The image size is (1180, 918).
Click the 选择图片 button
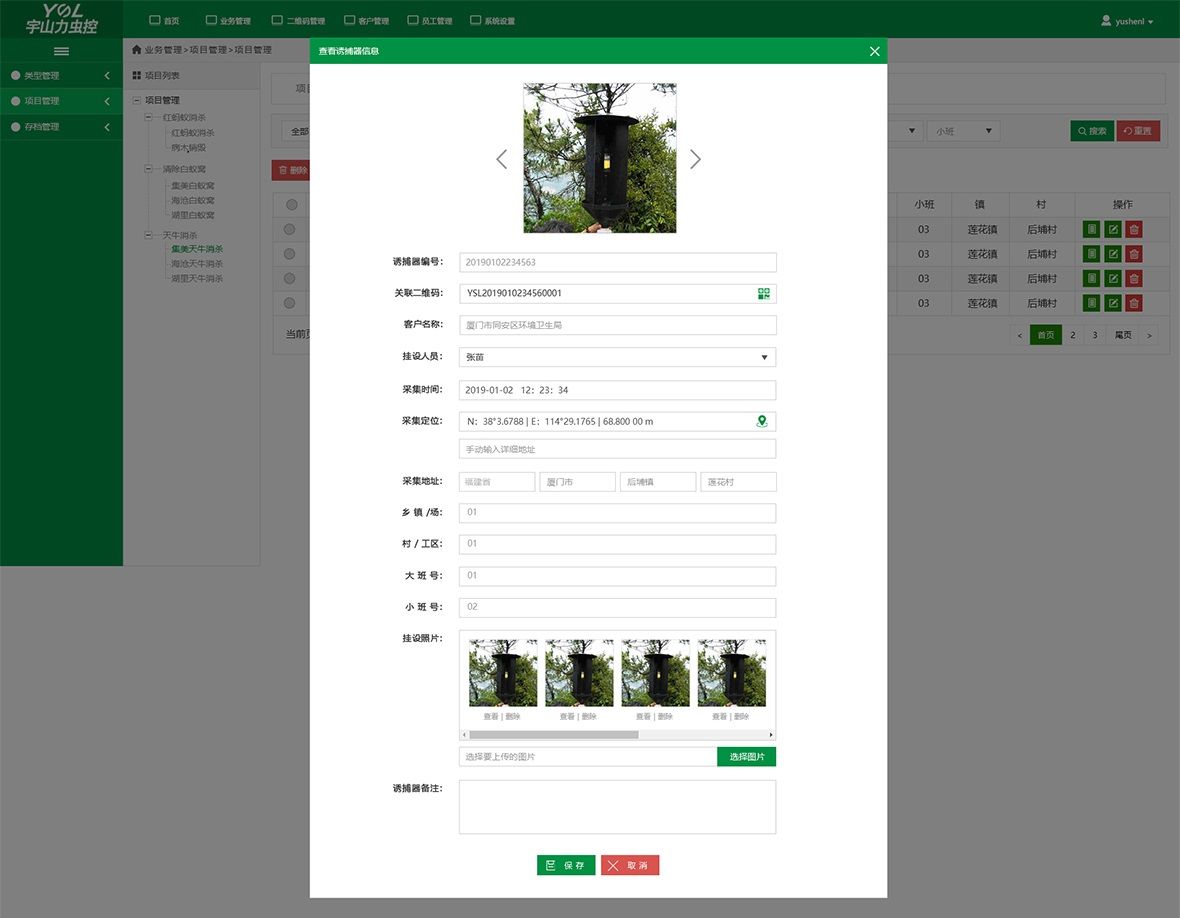(746, 757)
